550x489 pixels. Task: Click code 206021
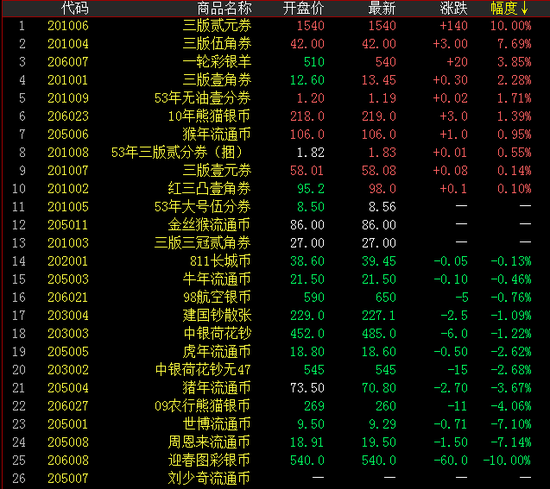[68, 297]
